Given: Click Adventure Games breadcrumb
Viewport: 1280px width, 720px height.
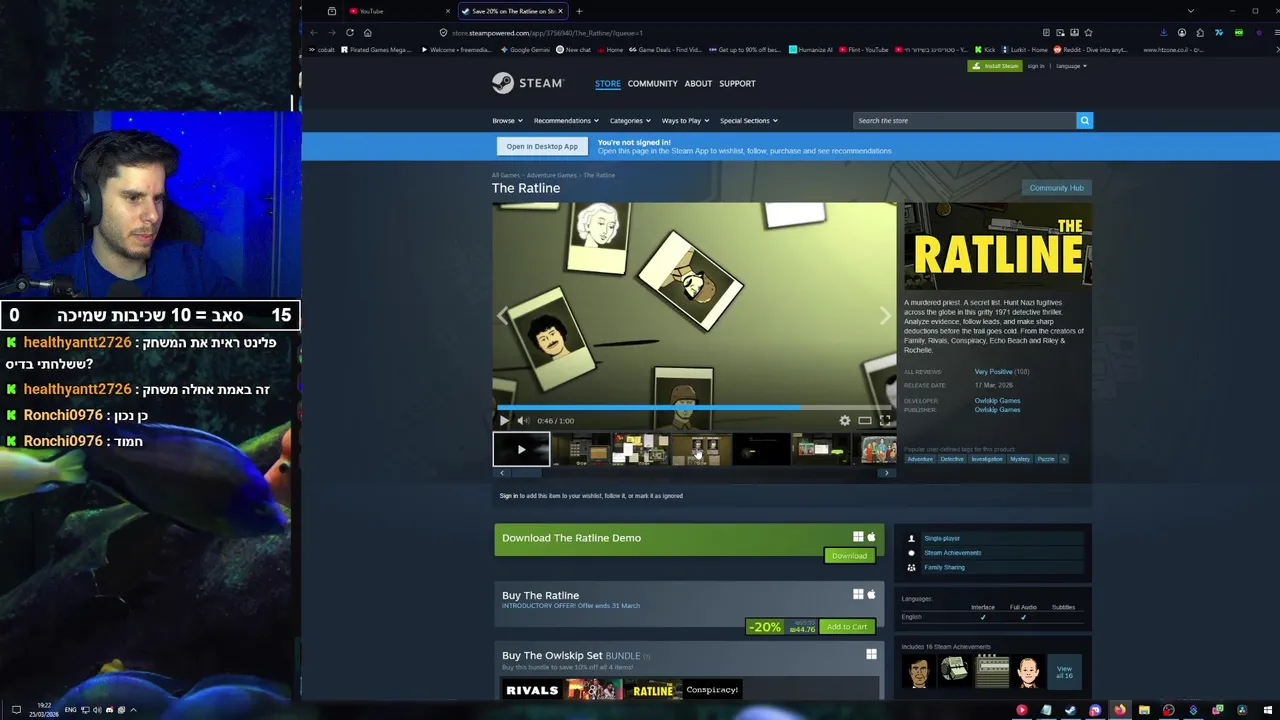Looking at the screenshot, I should pyautogui.click(x=551, y=175).
